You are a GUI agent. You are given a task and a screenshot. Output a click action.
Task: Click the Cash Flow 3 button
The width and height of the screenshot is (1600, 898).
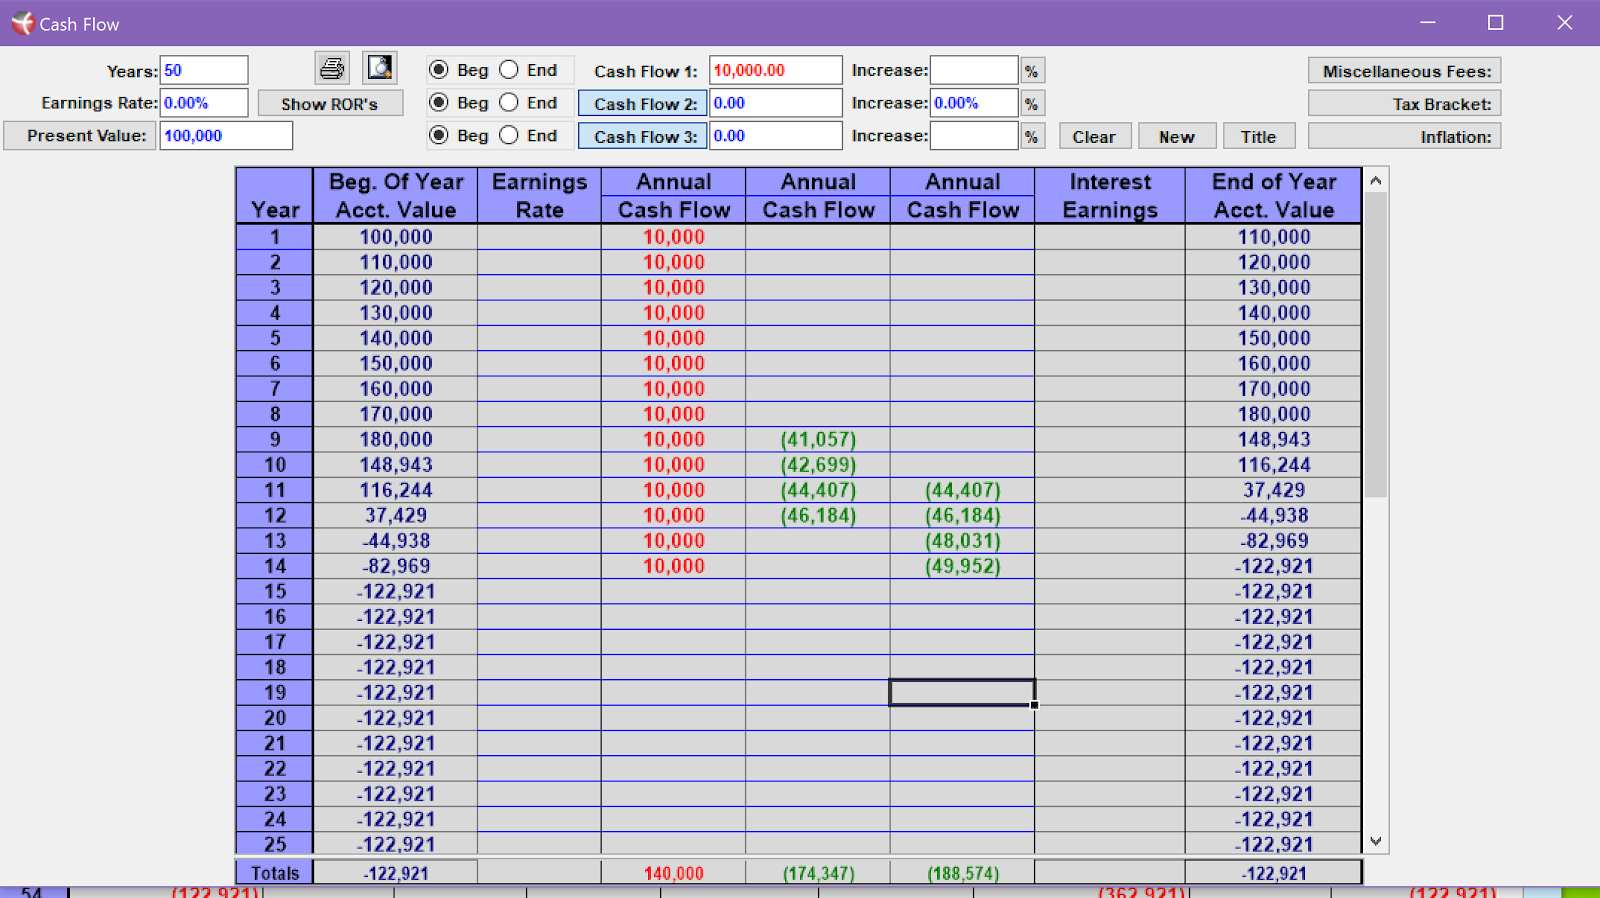[642, 137]
